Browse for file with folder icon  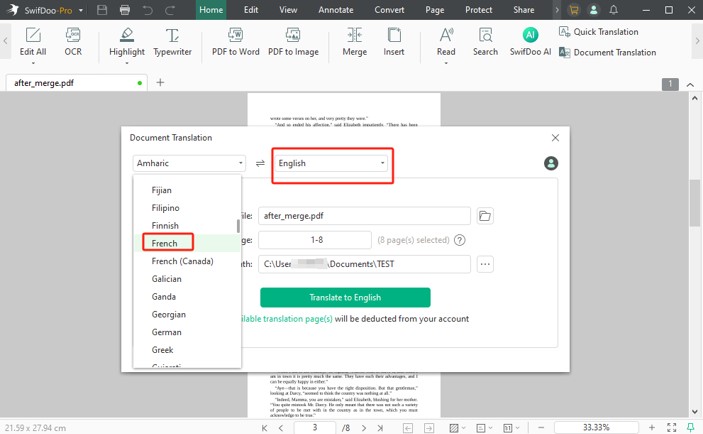pyautogui.click(x=485, y=216)
